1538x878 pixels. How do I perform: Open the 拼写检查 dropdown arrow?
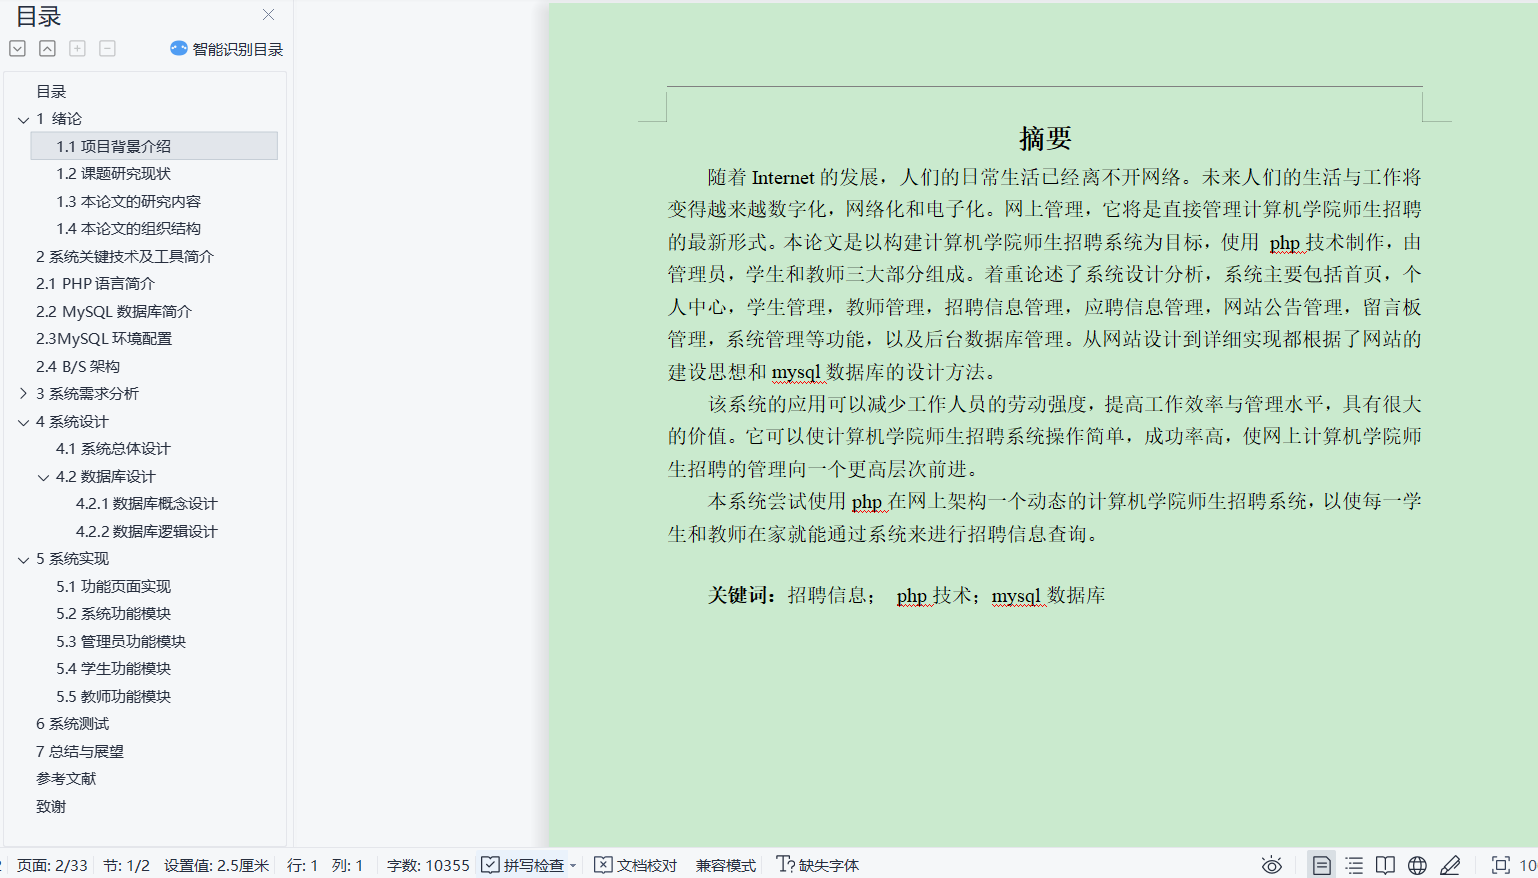pyautogui.click(x=573, y=866)
